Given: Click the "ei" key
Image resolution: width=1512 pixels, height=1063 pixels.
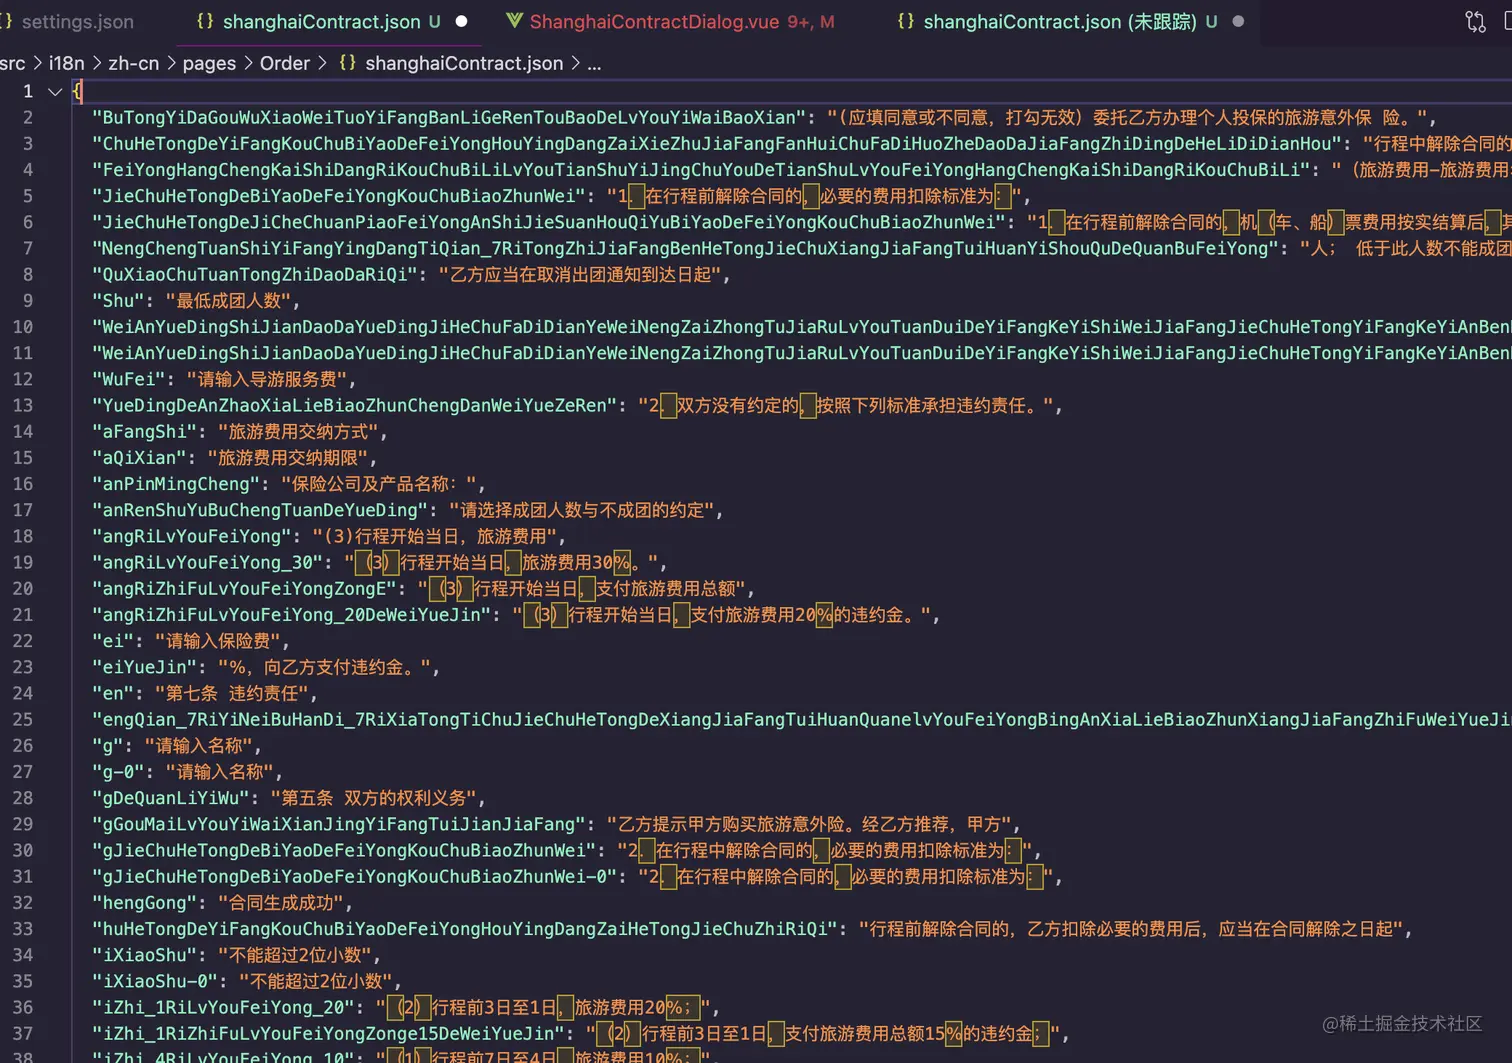Looking at the screenshot, I should click(x=113, y=640).
